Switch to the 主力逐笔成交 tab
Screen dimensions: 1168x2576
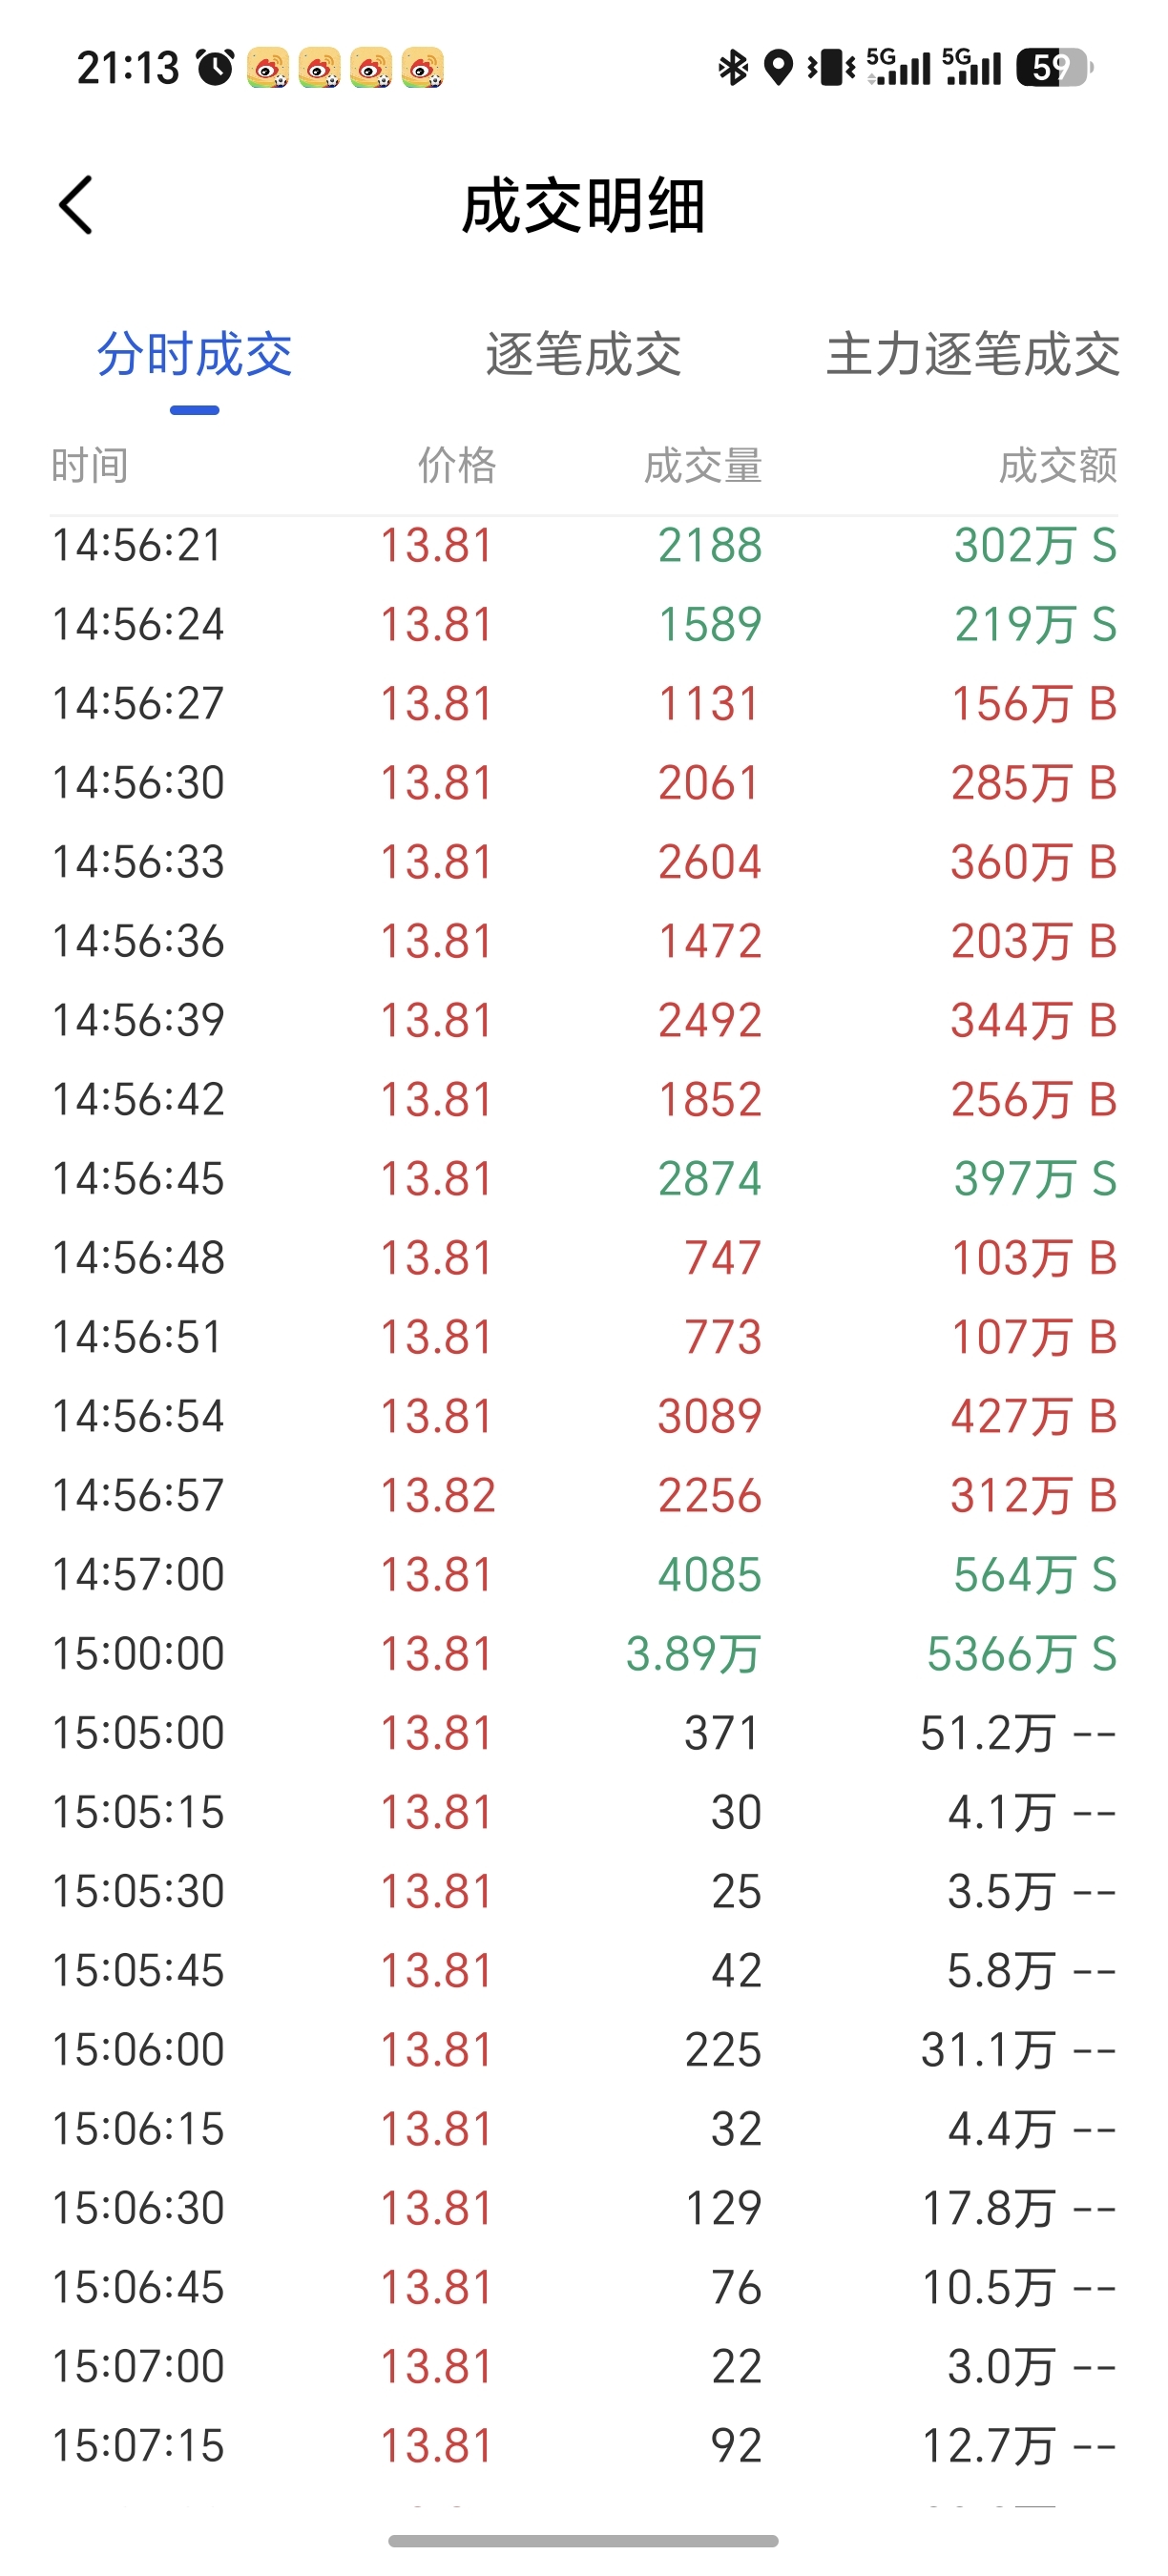972,354
